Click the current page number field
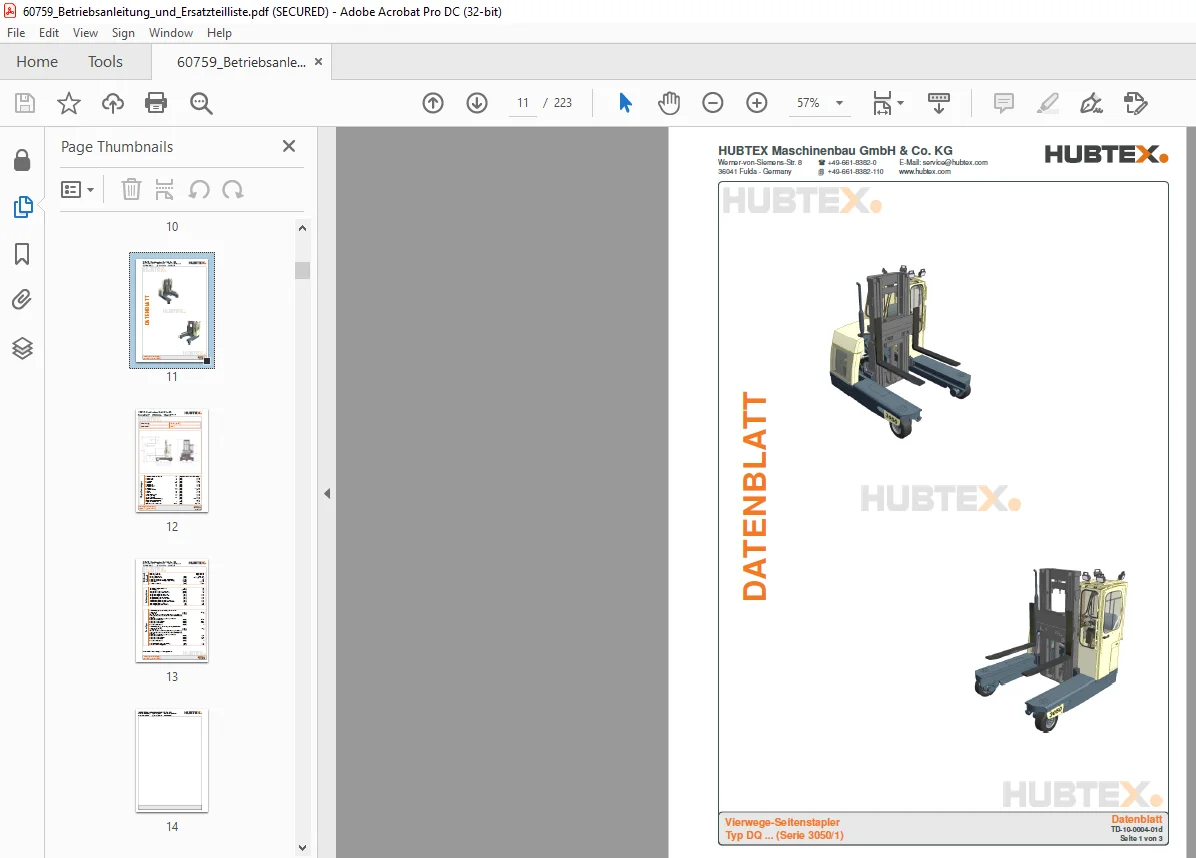1196x858 pixels. pyautogui.click(x=522, y=103)
